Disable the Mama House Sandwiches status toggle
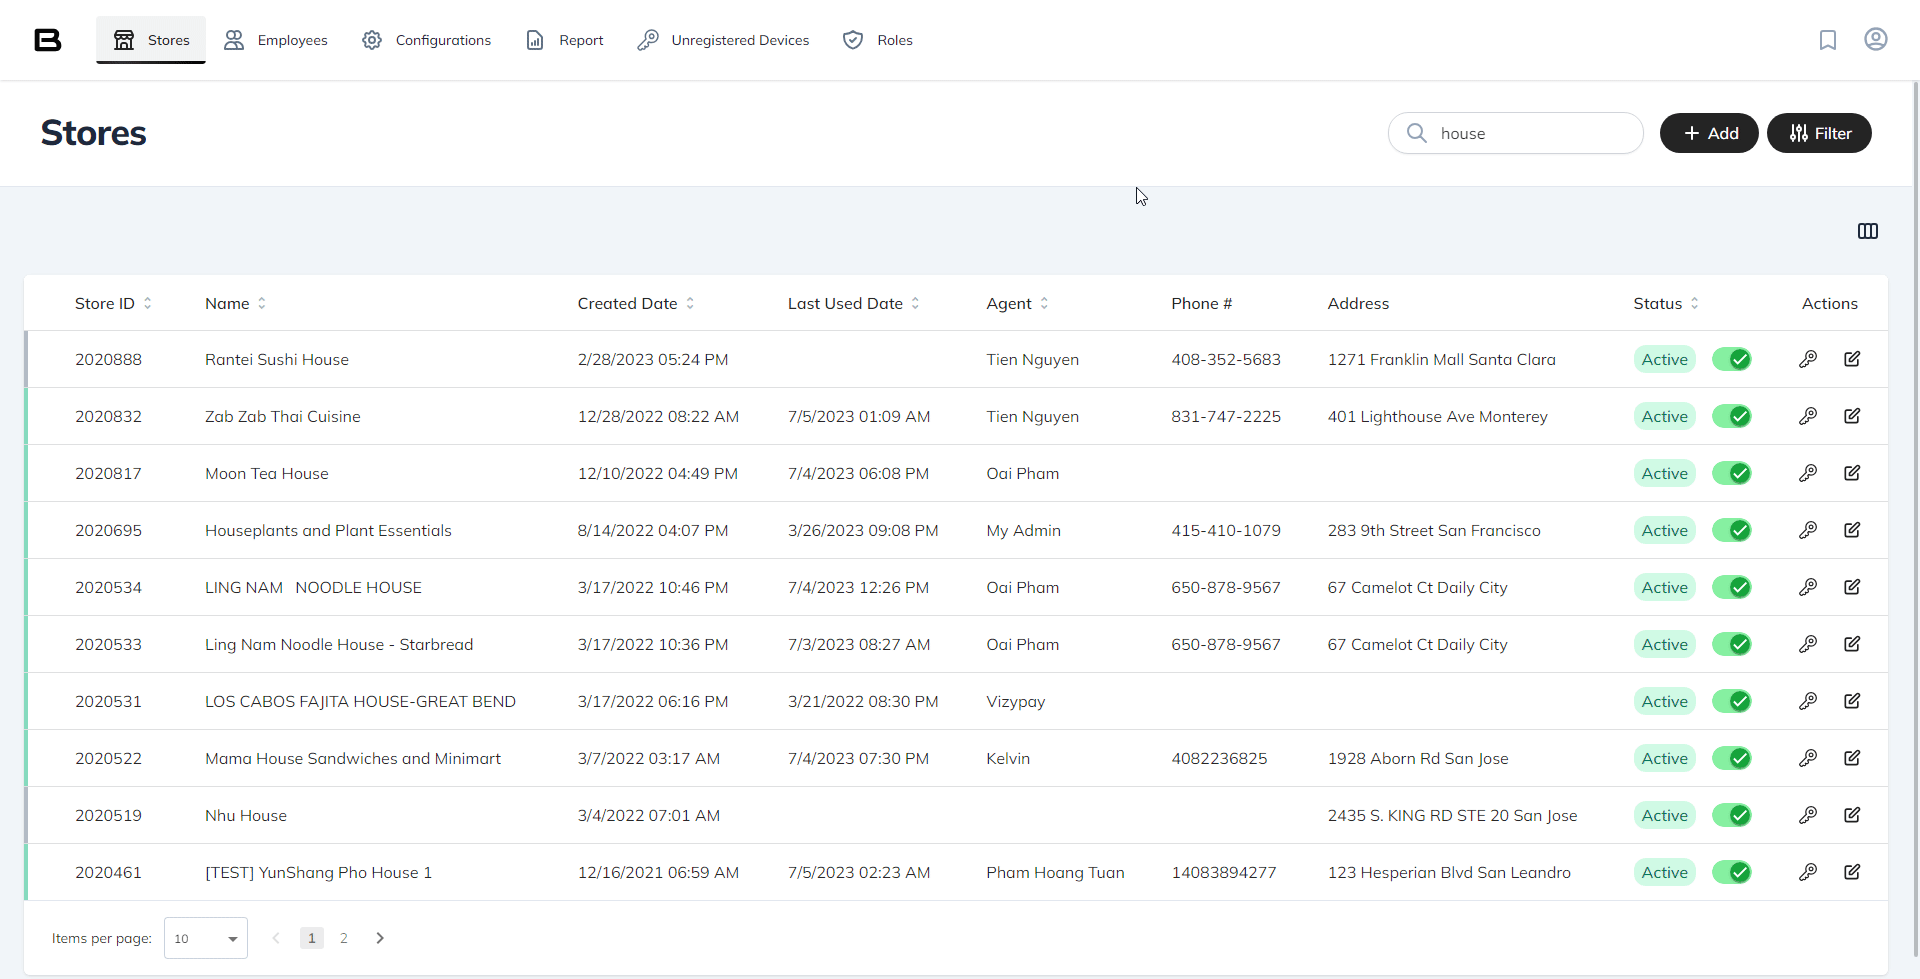 [1731, 758]
